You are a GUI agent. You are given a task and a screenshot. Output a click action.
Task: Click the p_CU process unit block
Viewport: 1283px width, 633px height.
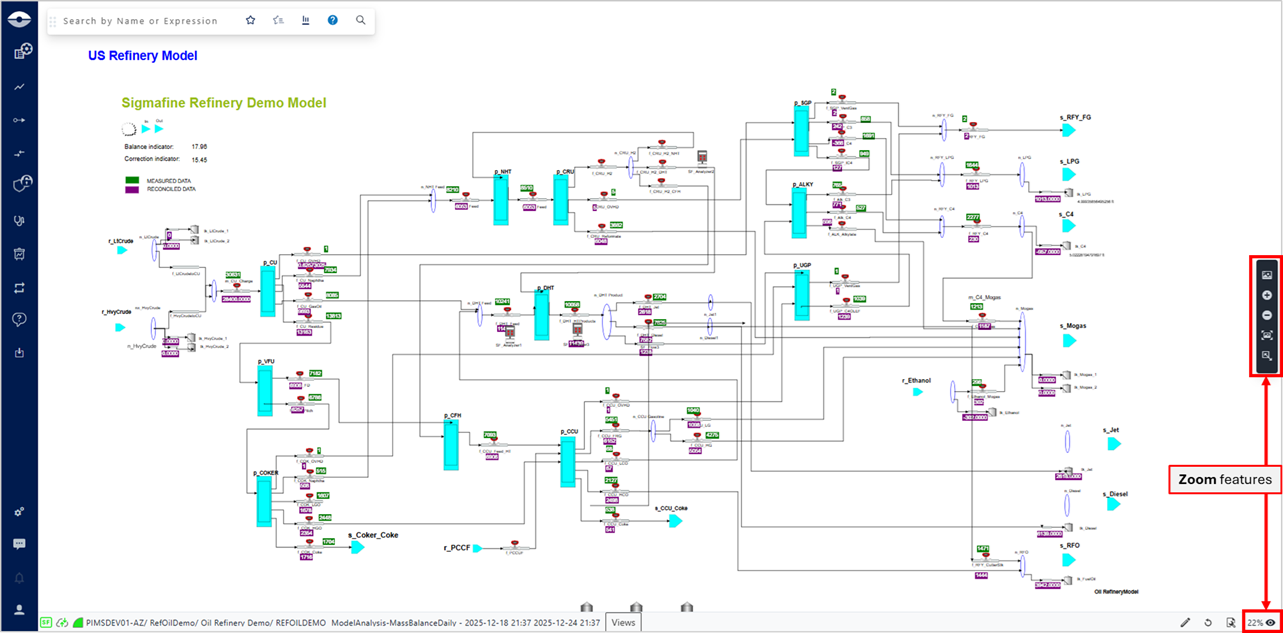[x=267, y=291]
